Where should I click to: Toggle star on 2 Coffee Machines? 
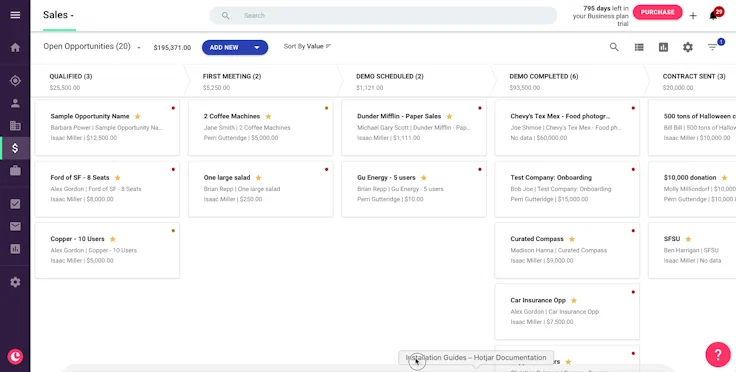[x=268, y=116]
